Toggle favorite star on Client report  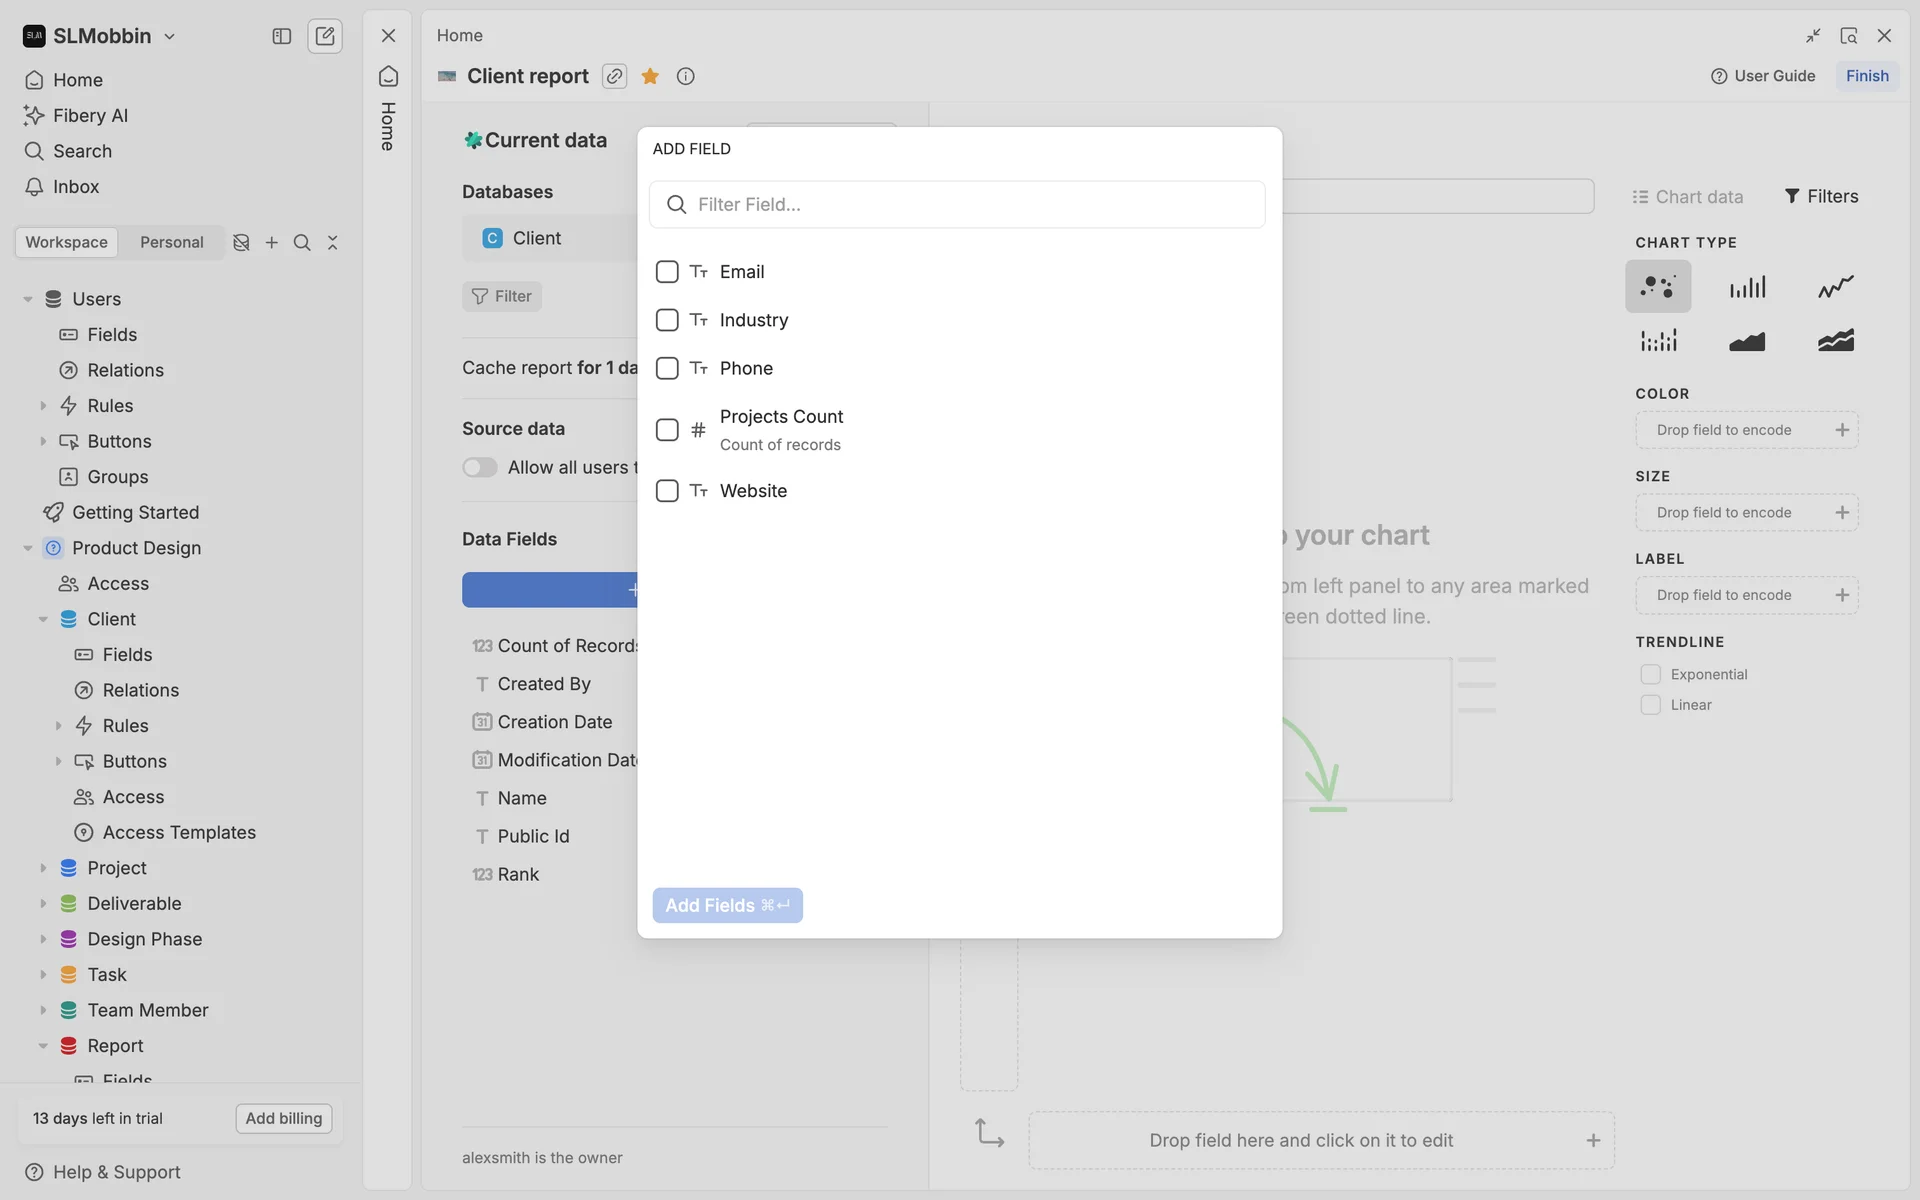pos(650,76)
